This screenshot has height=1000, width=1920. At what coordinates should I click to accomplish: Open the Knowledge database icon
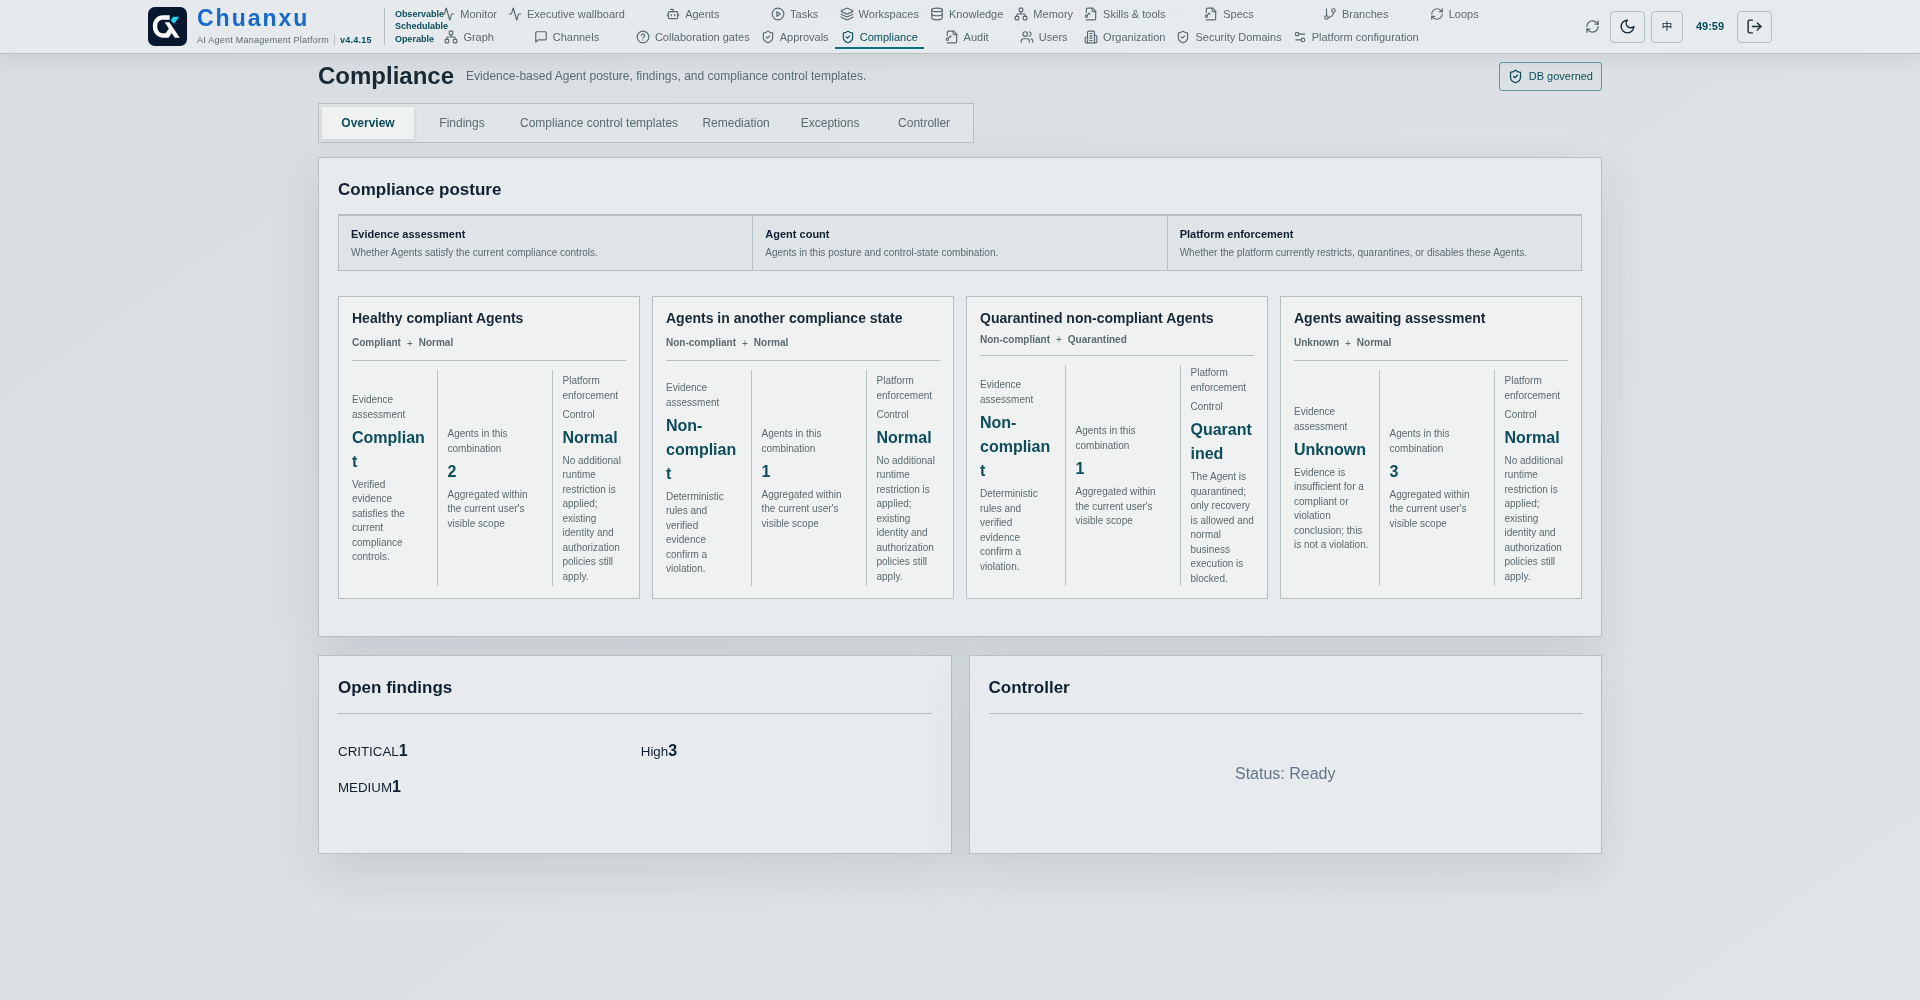coord(937,14)
